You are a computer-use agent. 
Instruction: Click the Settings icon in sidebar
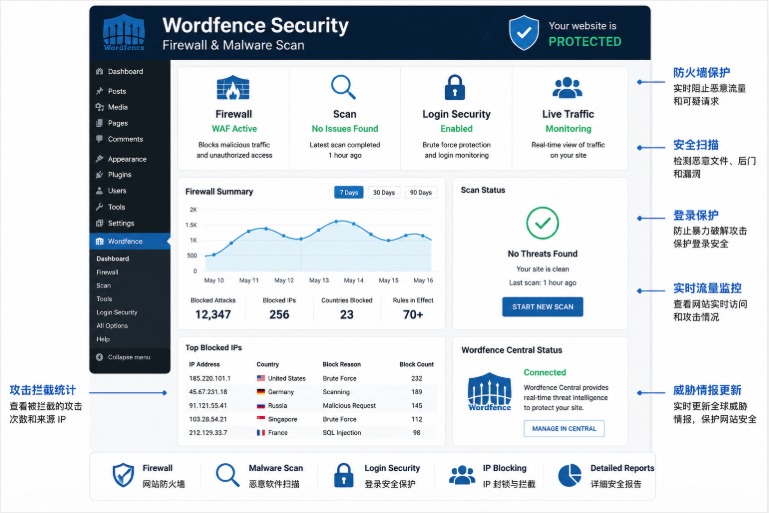pos(100,223)
